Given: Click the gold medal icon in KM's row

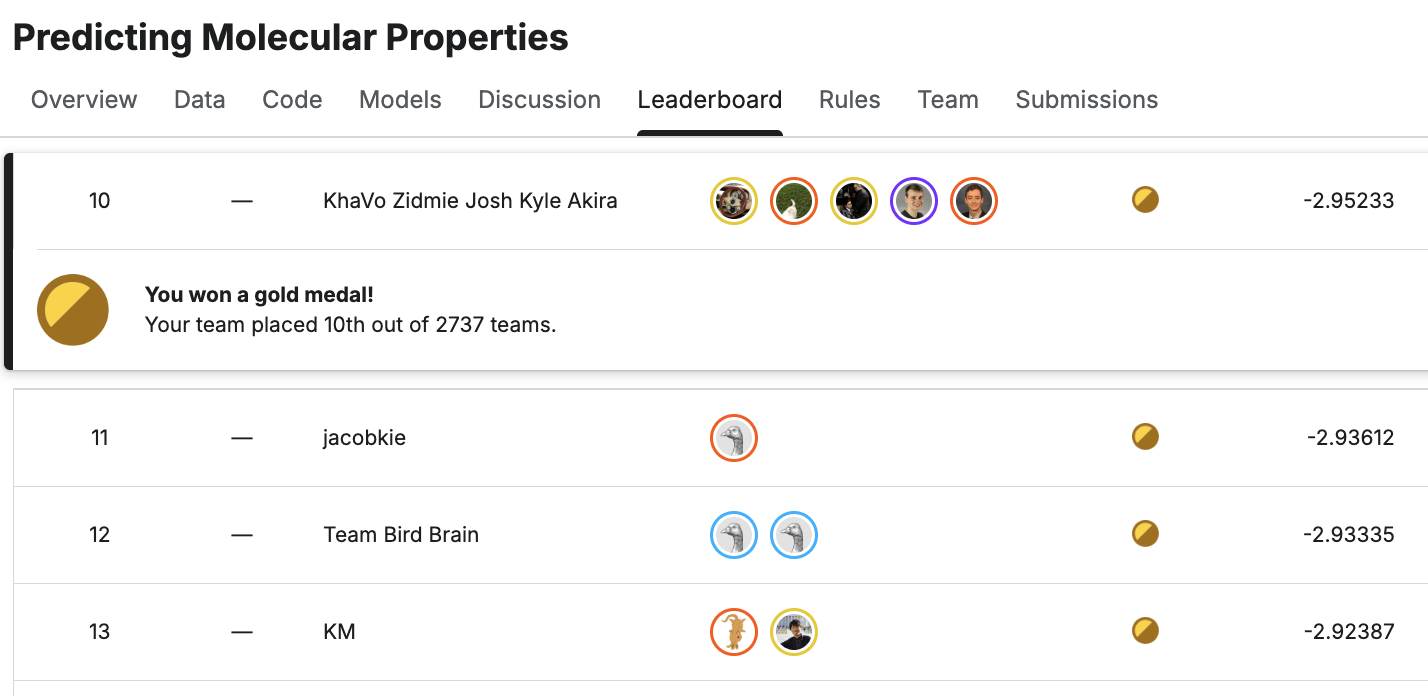Looking at the screenshot, I should 1145,631.
